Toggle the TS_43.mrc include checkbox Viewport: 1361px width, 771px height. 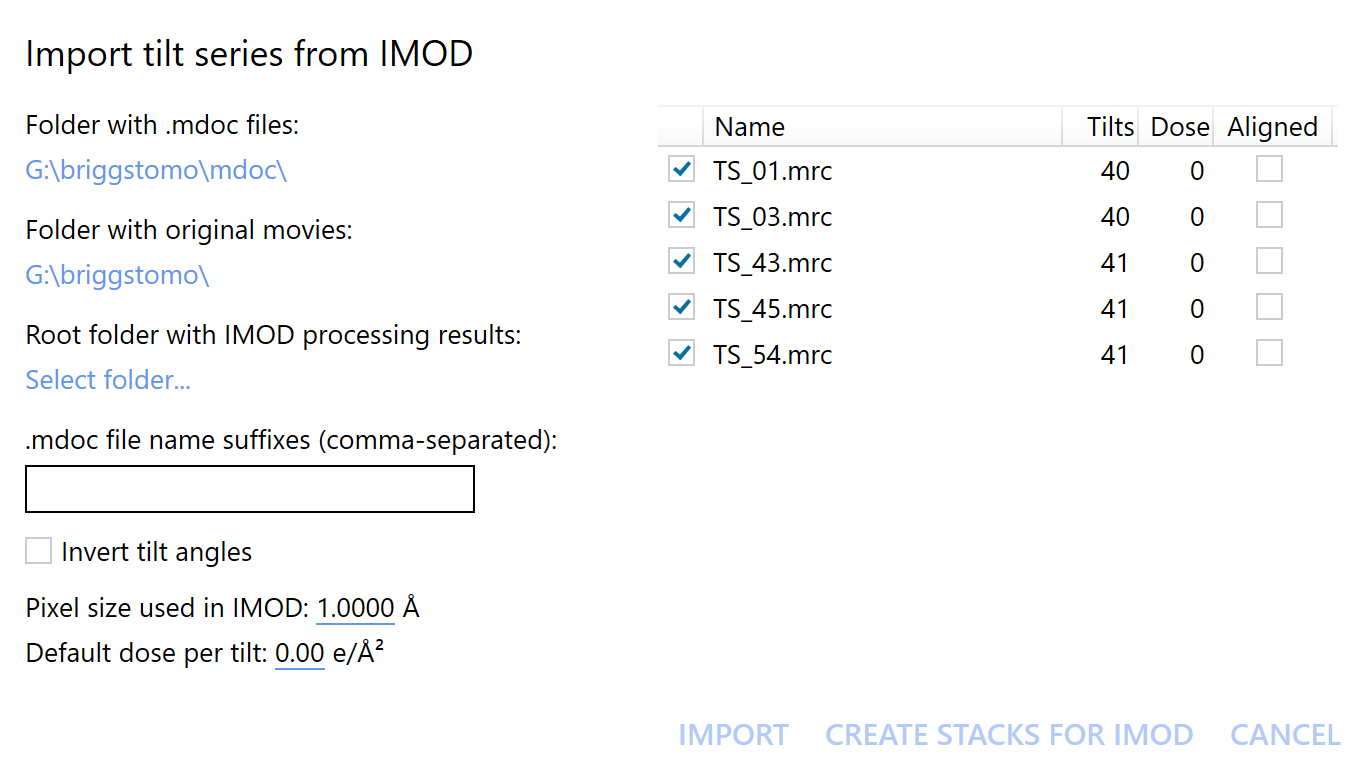(681, 261)
